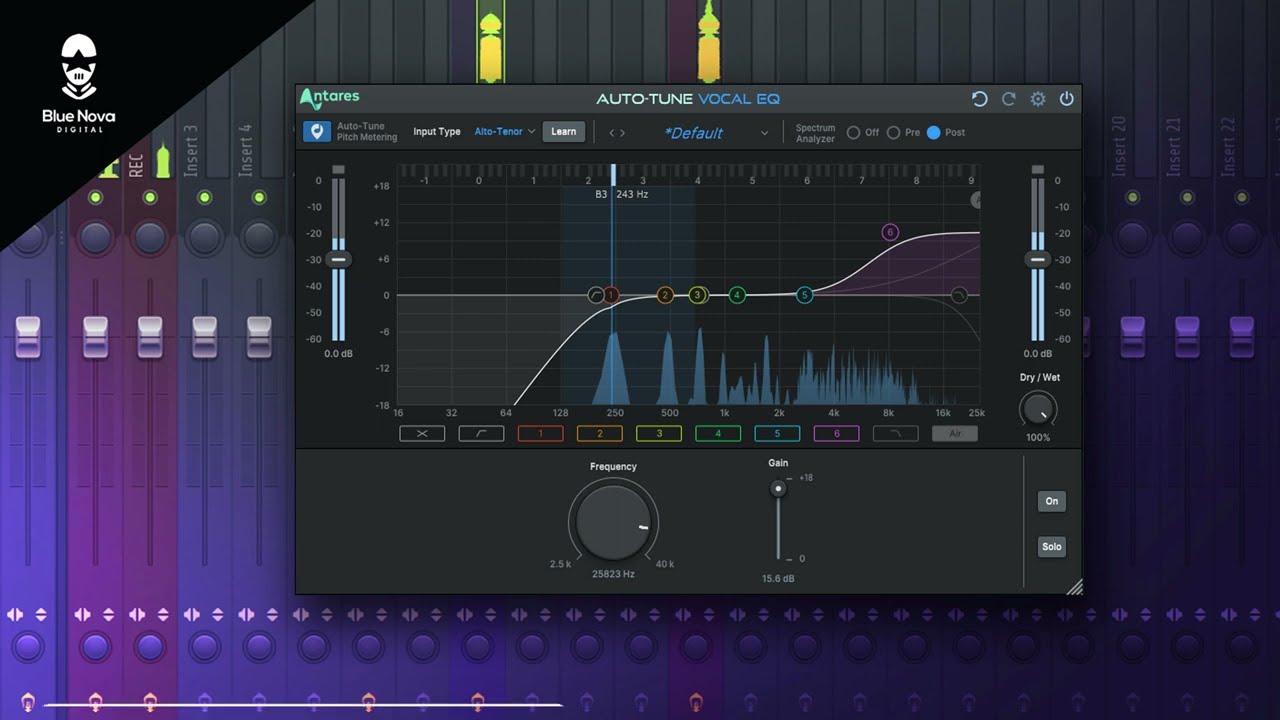The width and height of the screenshot is (1280, 720).
Task: Toggle the yellow band 3 button below graph
Action: (x=659, y=434)
